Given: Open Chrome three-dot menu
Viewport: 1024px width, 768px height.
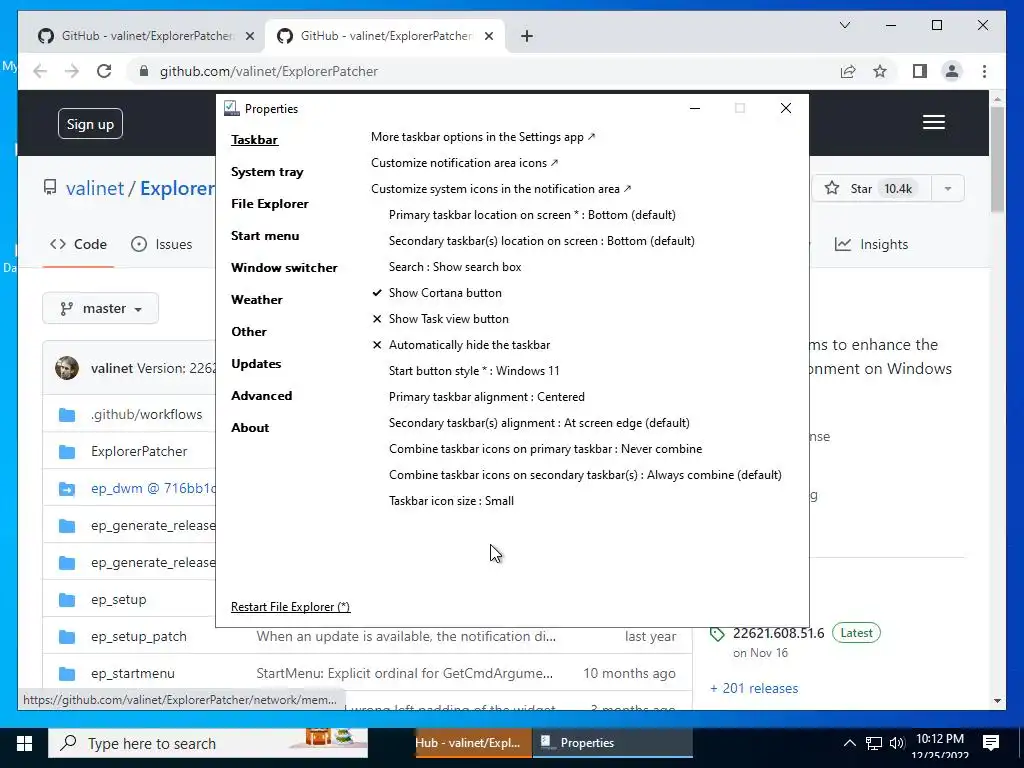Looking at the screenshot, I should click(984, 71).
